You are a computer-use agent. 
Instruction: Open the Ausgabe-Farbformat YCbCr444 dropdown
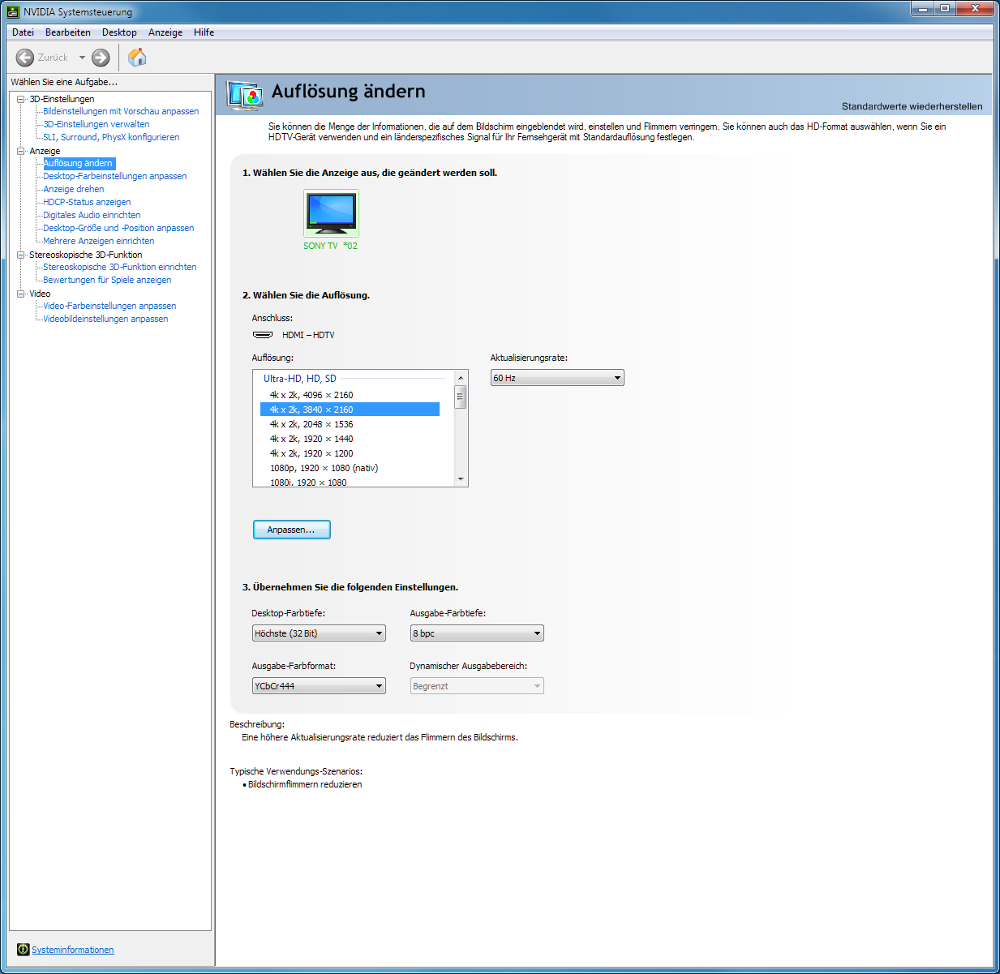coord(318,686)
